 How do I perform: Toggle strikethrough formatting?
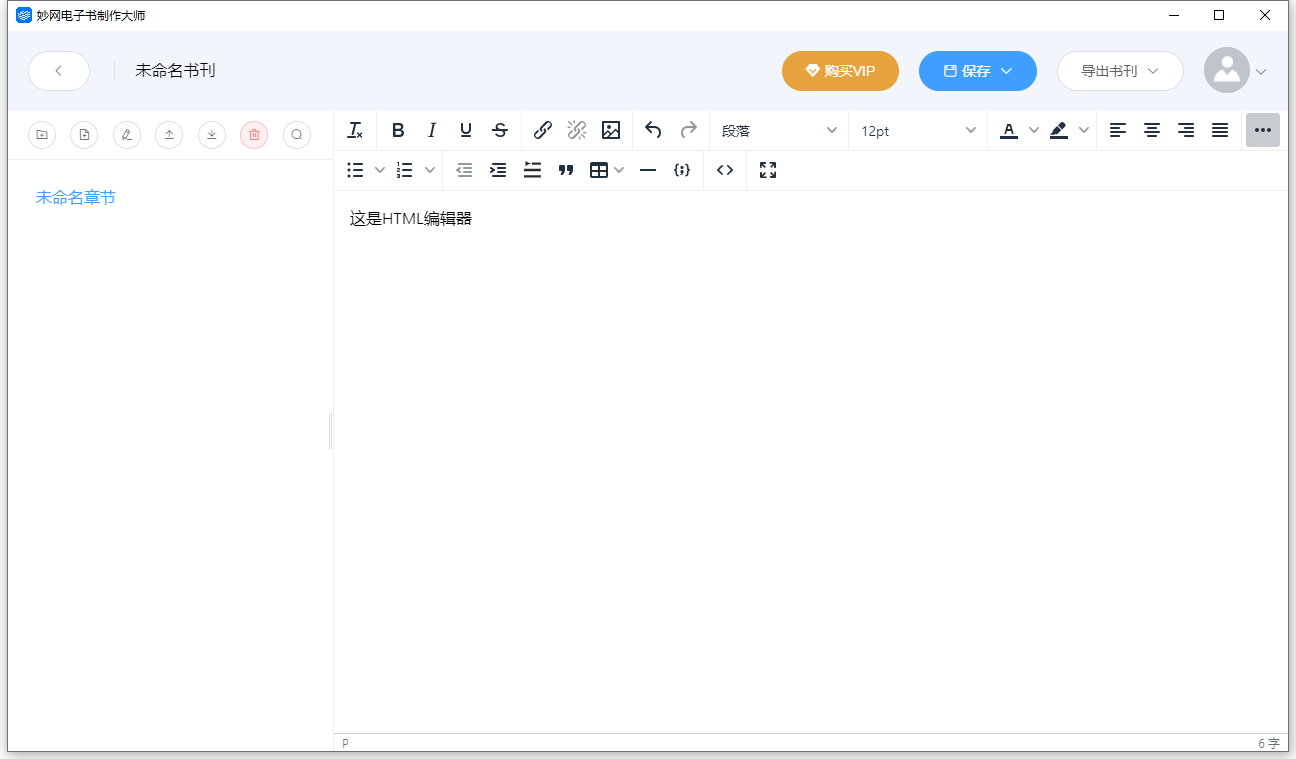500,130
